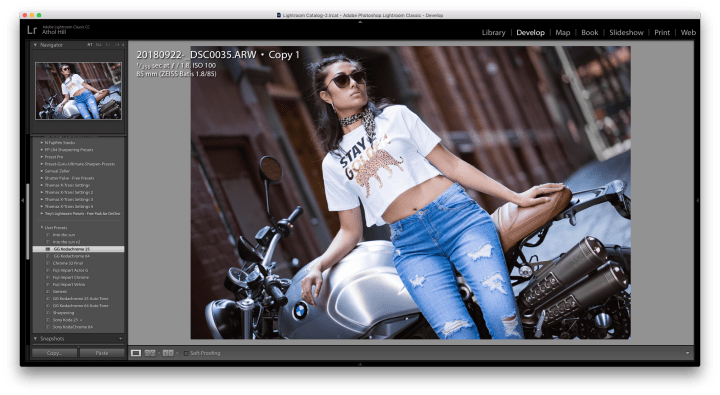Expand Thomas X-Trans Settings 4 folder
This screenshot has width=720, height=395.
42,207
